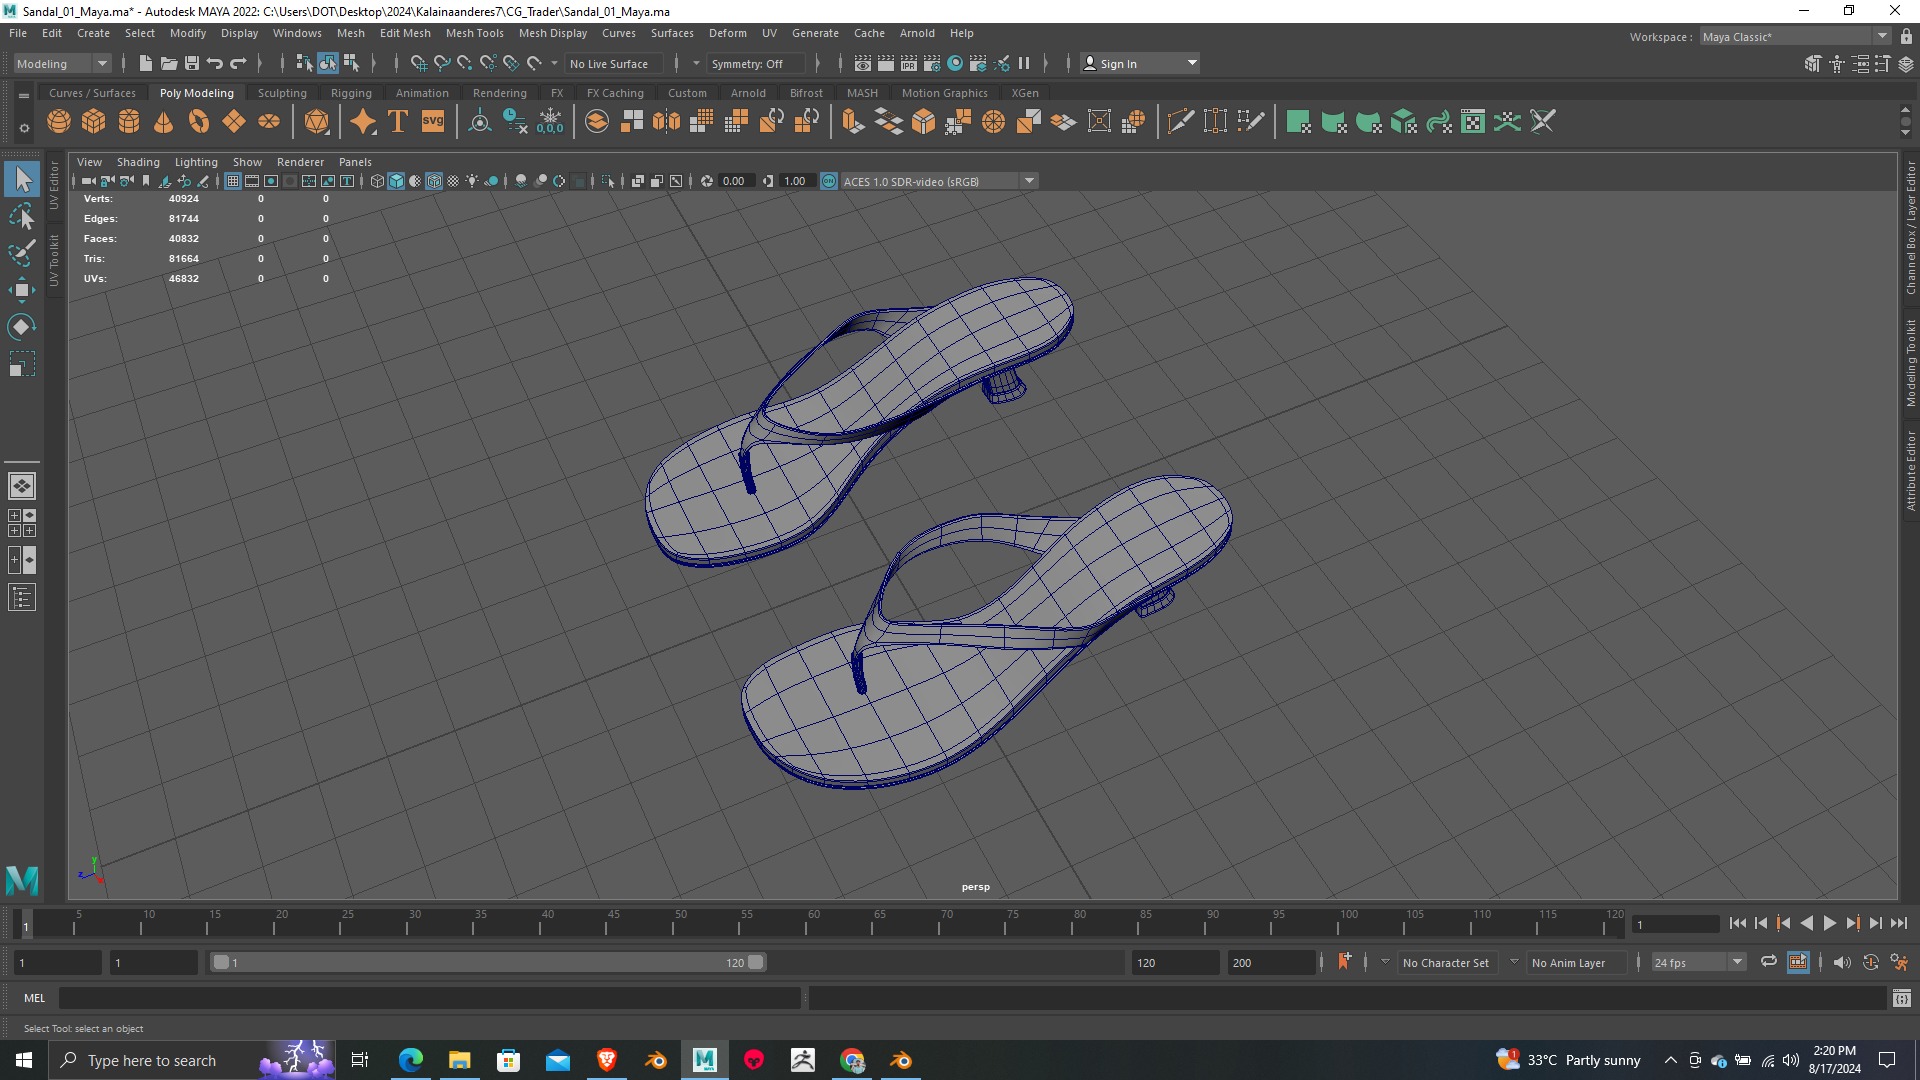Select the Lasso tool in Tool Box

(22, 217)
